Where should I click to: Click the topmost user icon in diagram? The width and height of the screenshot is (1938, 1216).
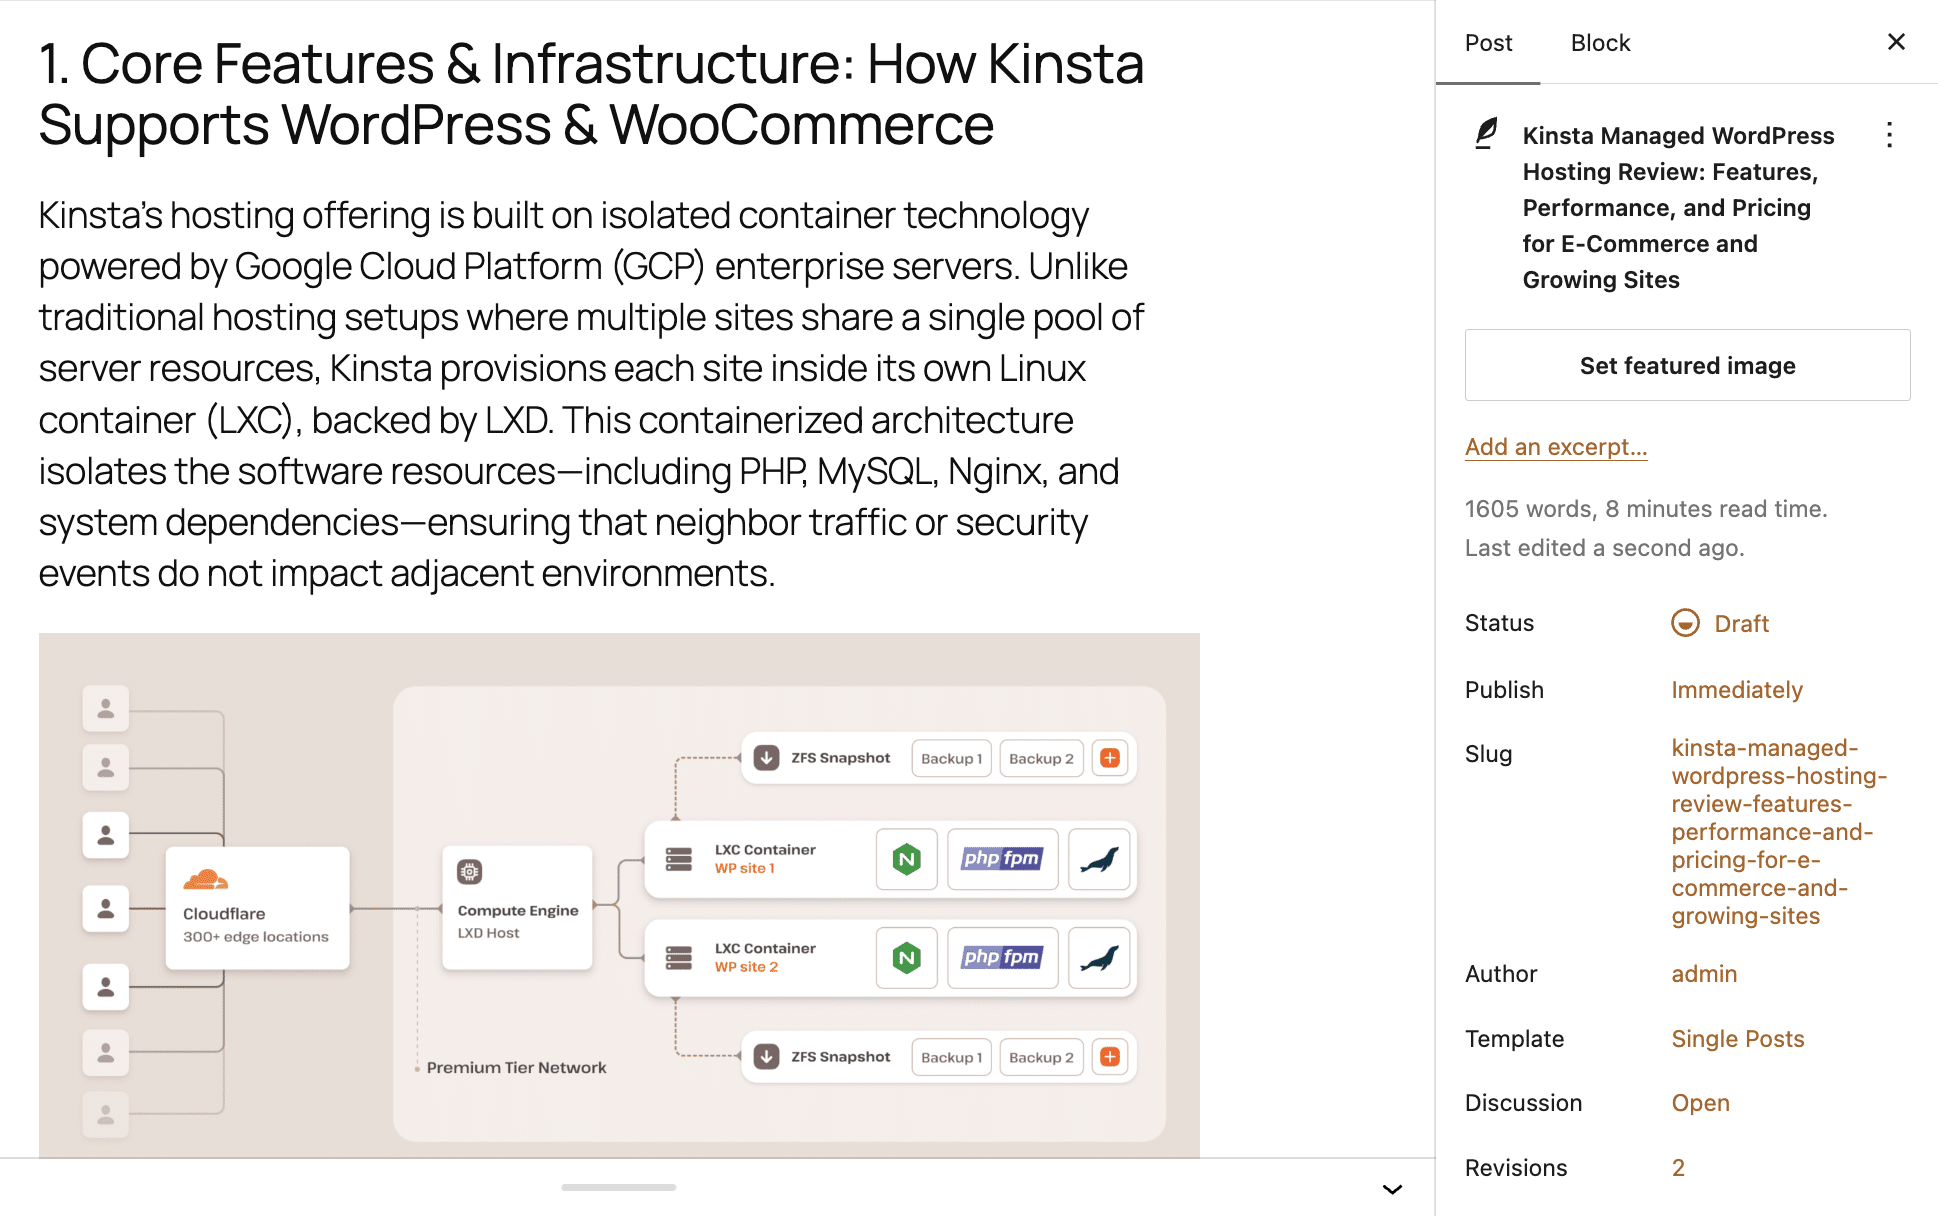pyautogui.click(x=106, y=709)
